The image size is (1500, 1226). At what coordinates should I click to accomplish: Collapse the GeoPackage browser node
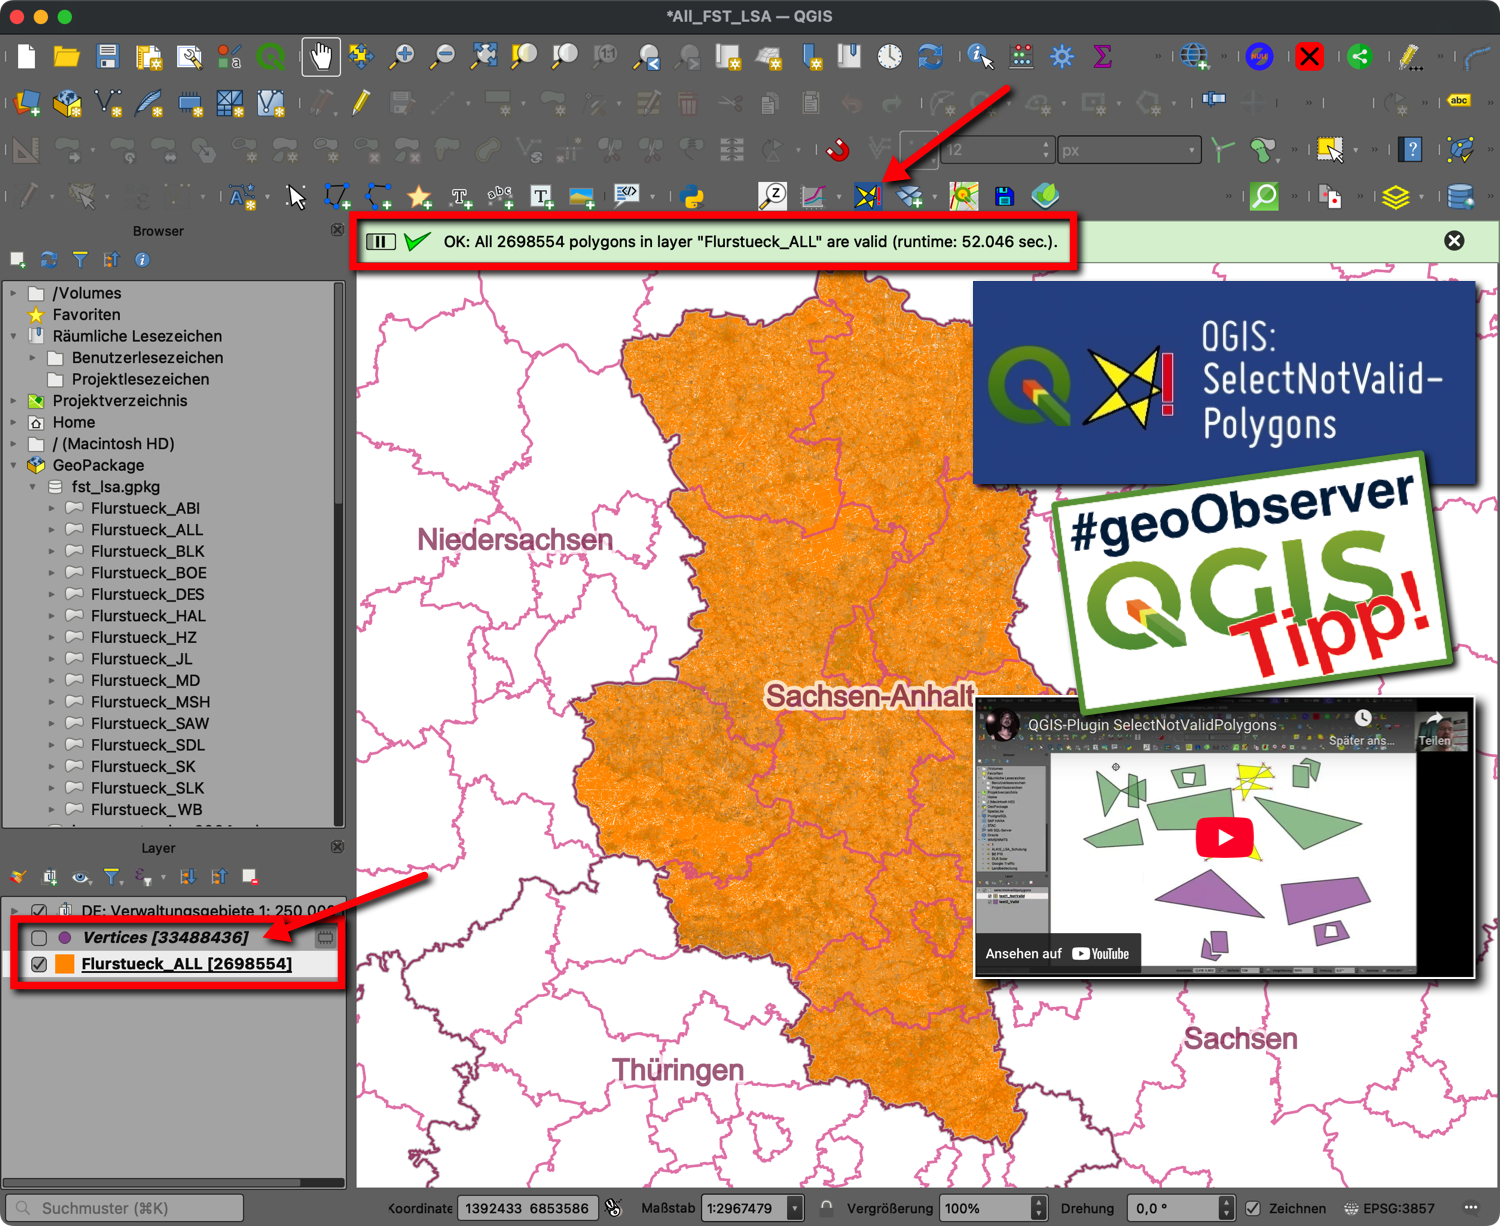coord(14,465)
